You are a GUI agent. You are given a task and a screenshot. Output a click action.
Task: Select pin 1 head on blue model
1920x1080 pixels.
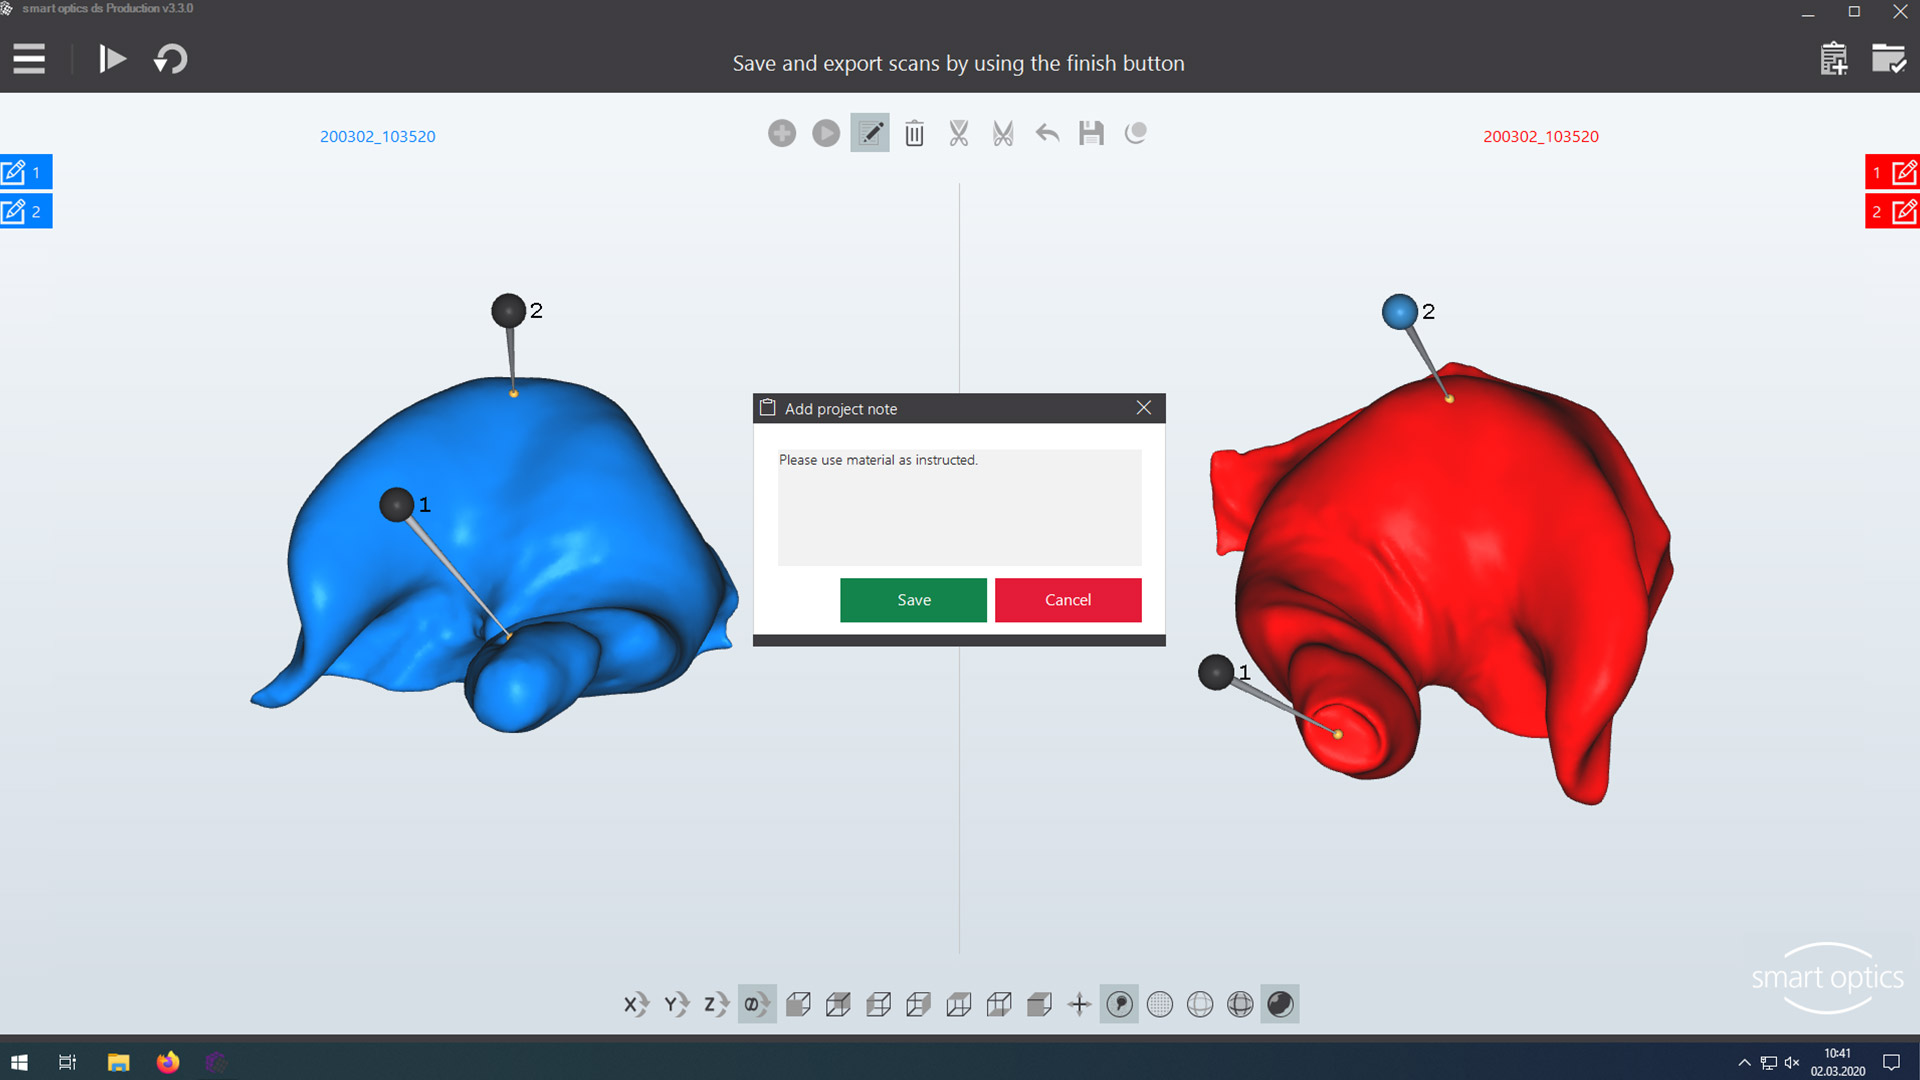(397, 504)
